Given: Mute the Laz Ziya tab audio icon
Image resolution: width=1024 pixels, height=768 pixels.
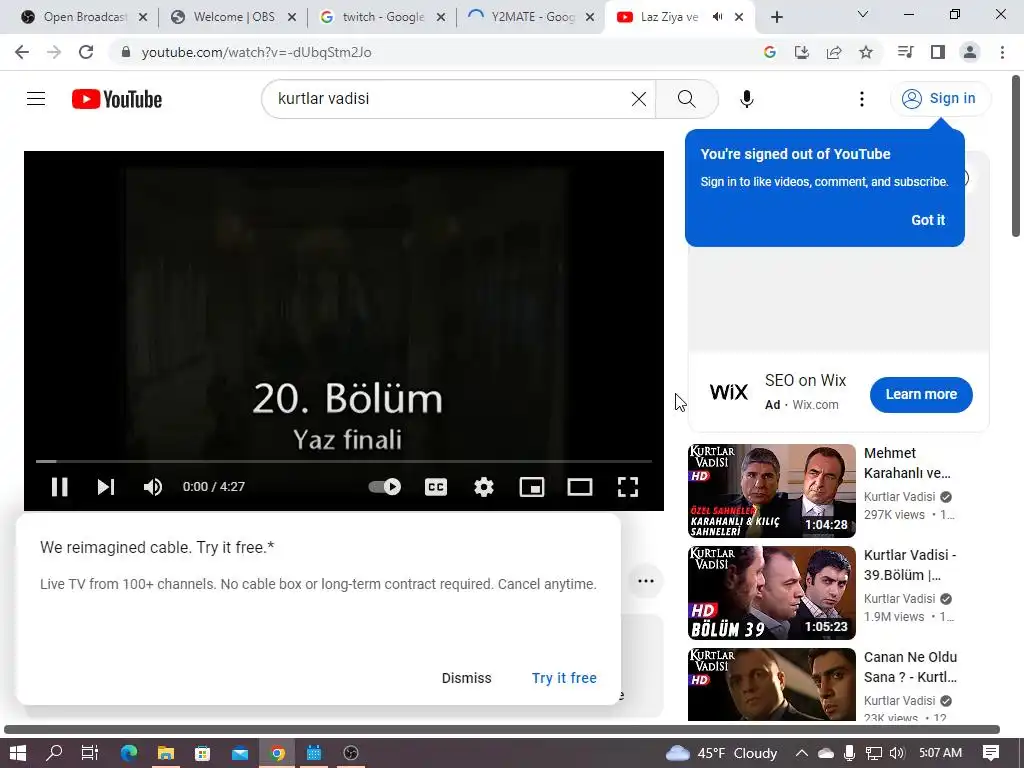Looking at the screenshot, I should pos(717,17).
